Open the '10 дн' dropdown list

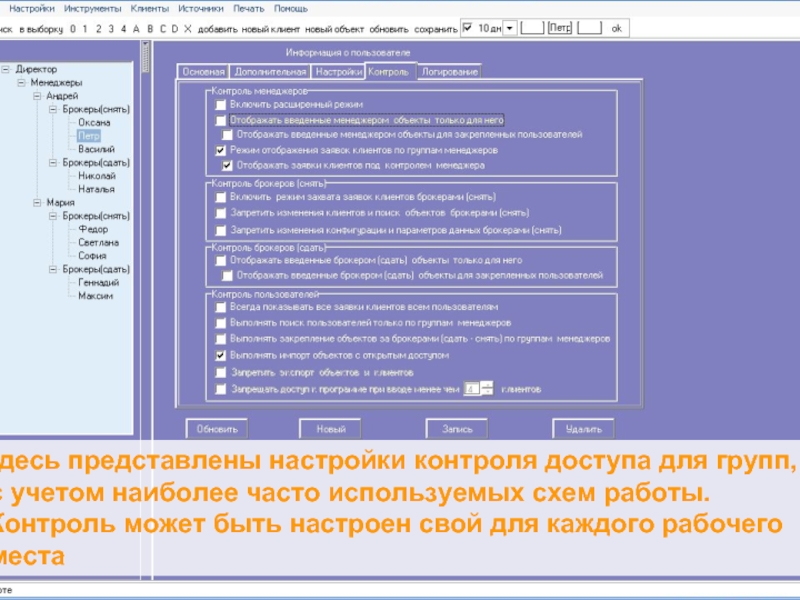[x=510, y=28]
